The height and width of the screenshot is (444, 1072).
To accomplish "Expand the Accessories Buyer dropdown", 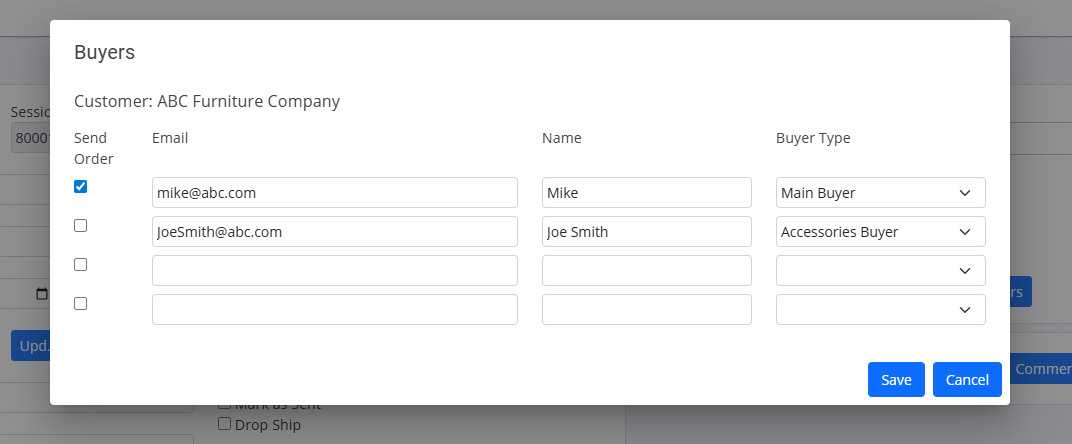I will 881,231.
